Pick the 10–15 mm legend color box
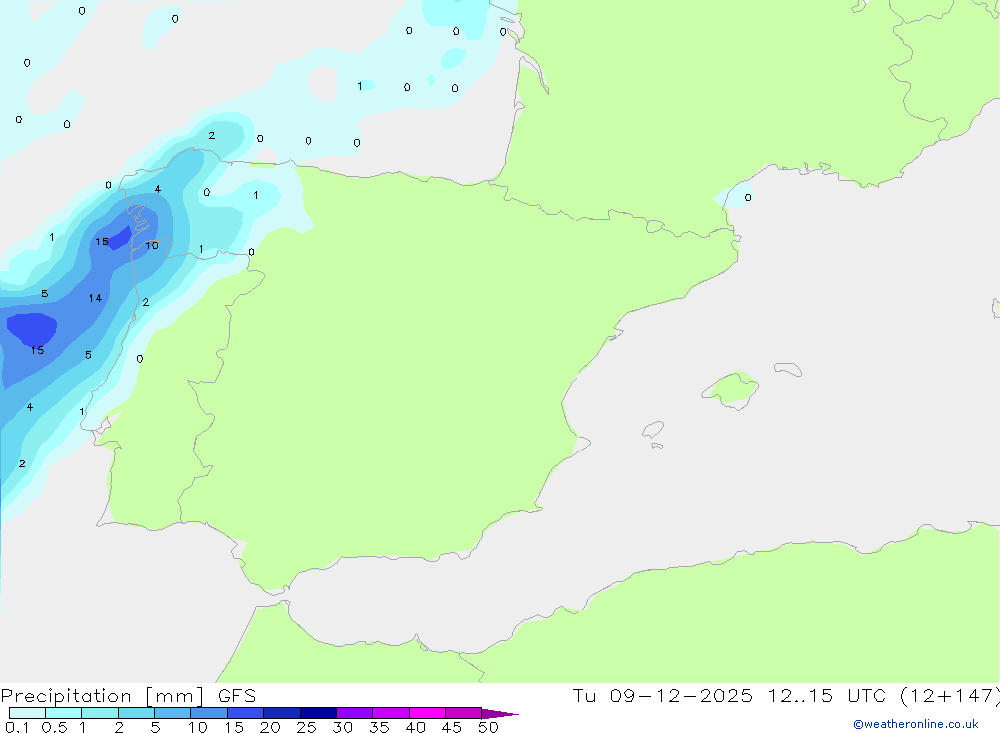Screen dimensions: 1000x733 pyautogui.click(x=209, y=713)
